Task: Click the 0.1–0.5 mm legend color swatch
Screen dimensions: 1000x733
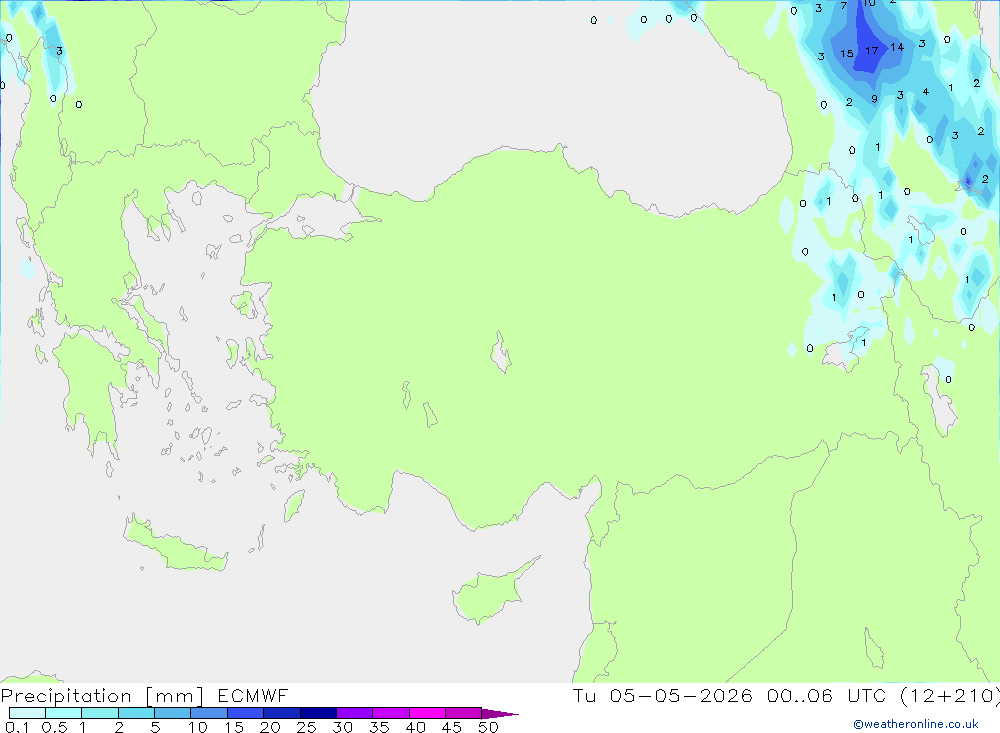Action: (27, 713)
